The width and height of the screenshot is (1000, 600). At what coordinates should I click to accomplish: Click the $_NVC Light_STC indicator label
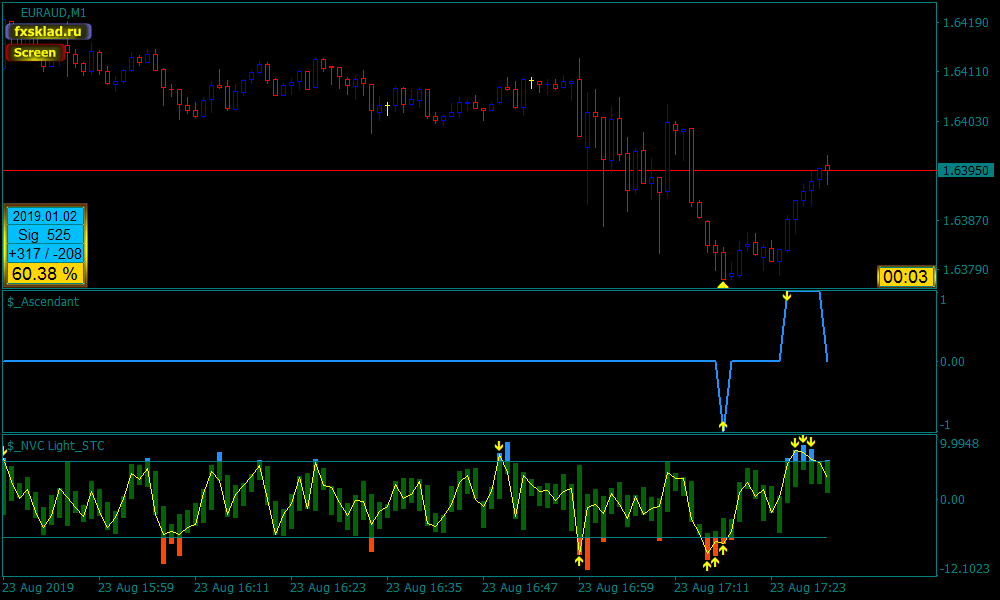(x=56, y=445)
